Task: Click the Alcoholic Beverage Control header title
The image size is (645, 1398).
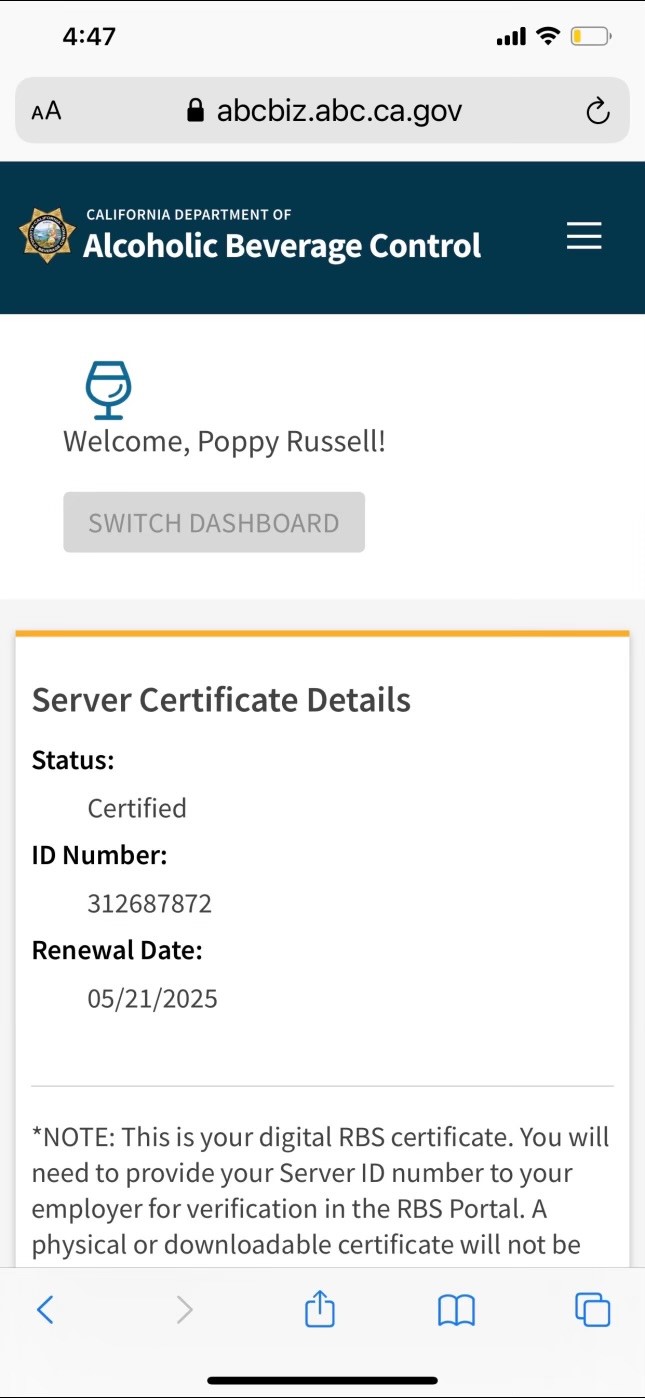Action: [x=282, y=245]
